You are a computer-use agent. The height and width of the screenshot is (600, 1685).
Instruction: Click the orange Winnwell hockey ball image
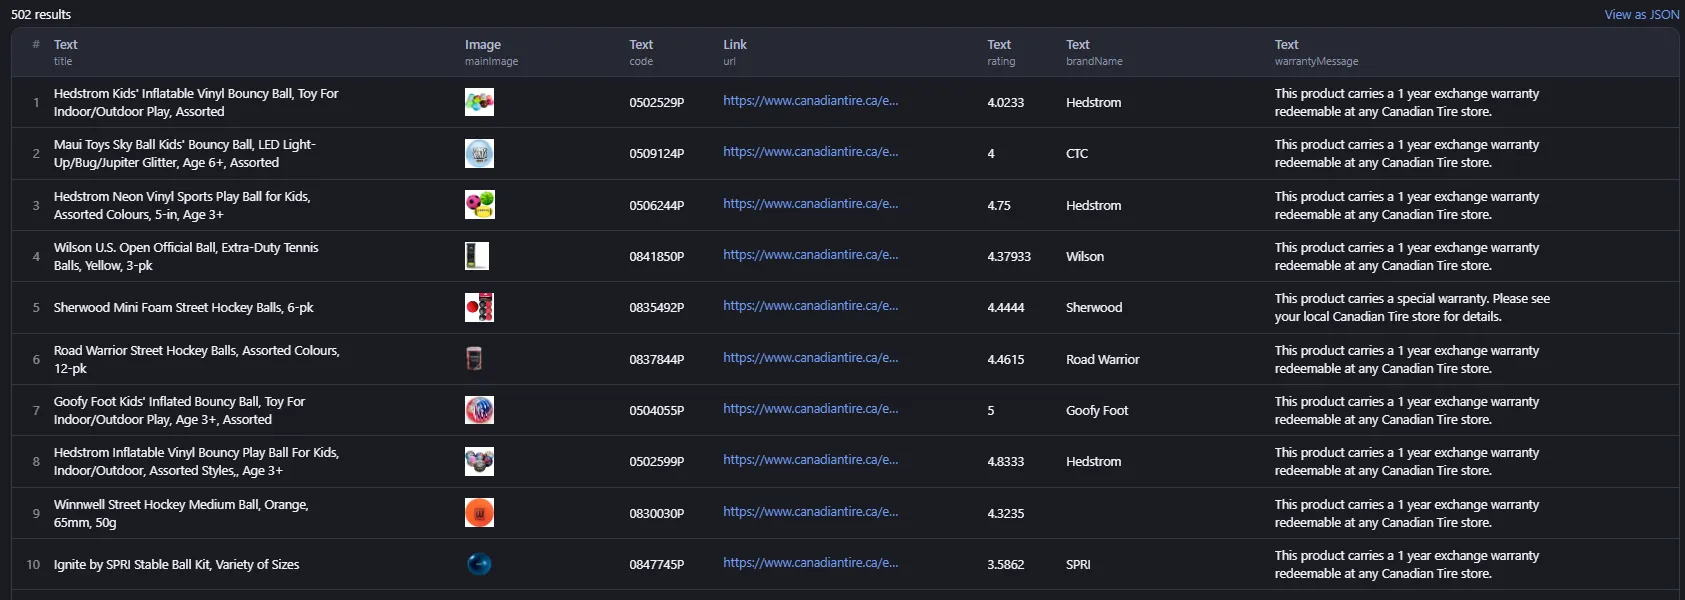click(479, 513)
